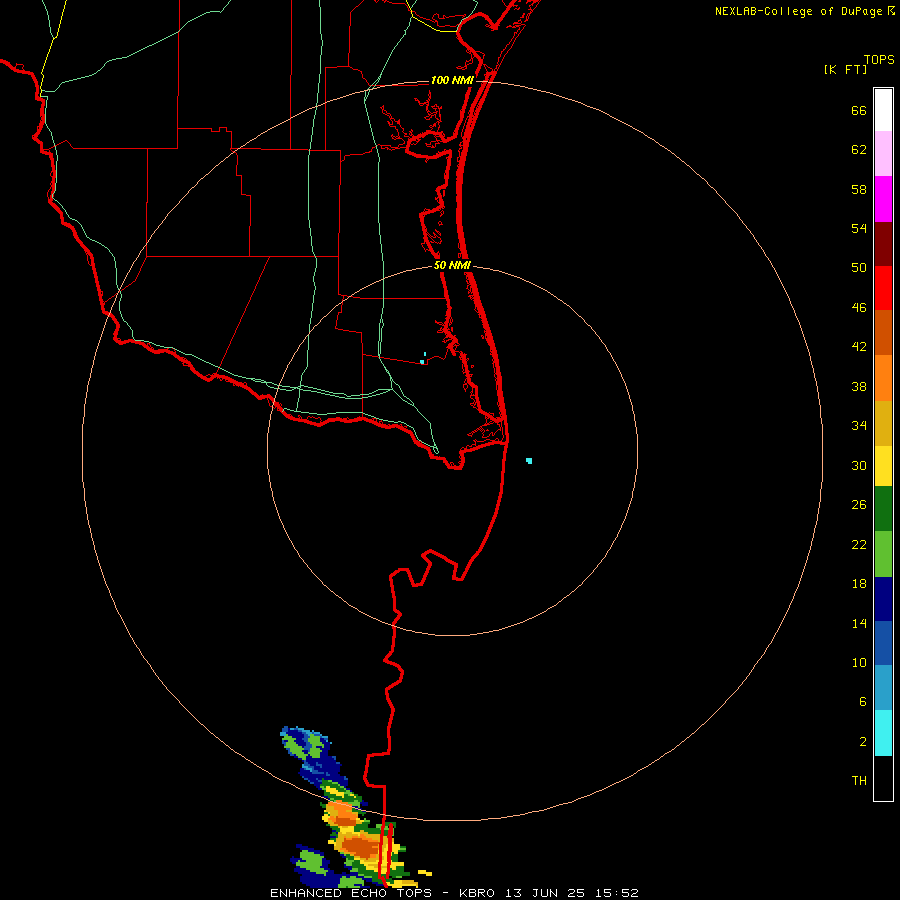Click the '66' legend value

pyautogui.click(x=859, y=111)
